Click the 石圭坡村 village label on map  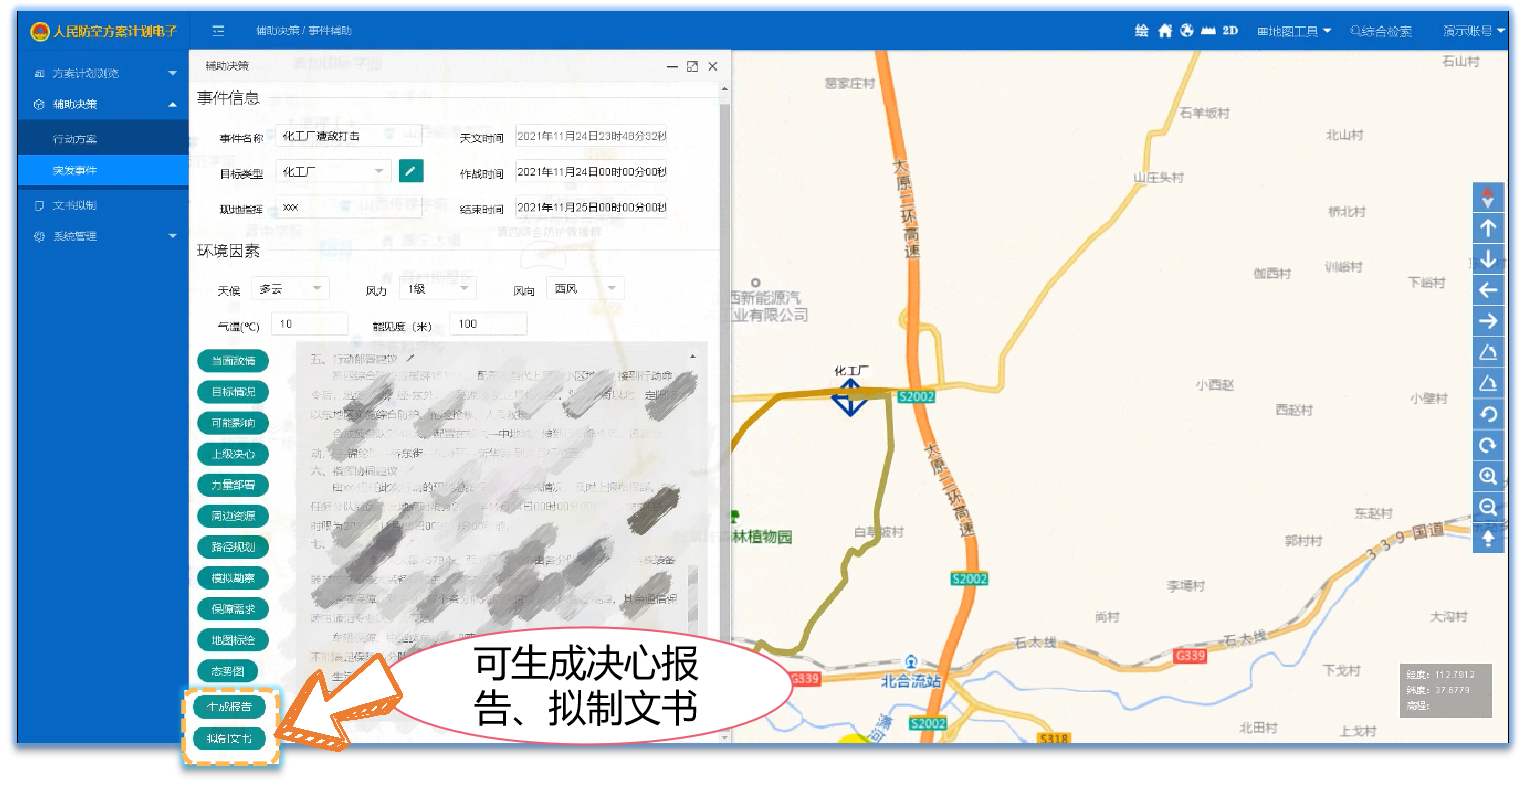click(x=1204, y=113)
